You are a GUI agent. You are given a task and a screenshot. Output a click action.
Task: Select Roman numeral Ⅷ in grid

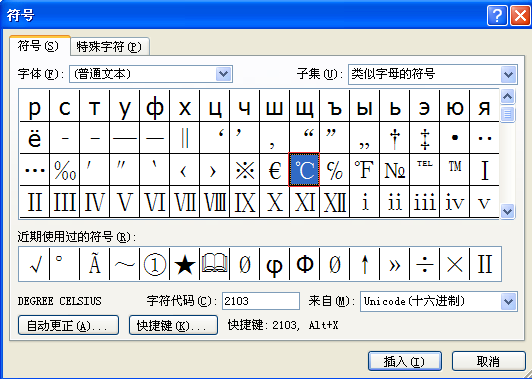pos(214,202)
